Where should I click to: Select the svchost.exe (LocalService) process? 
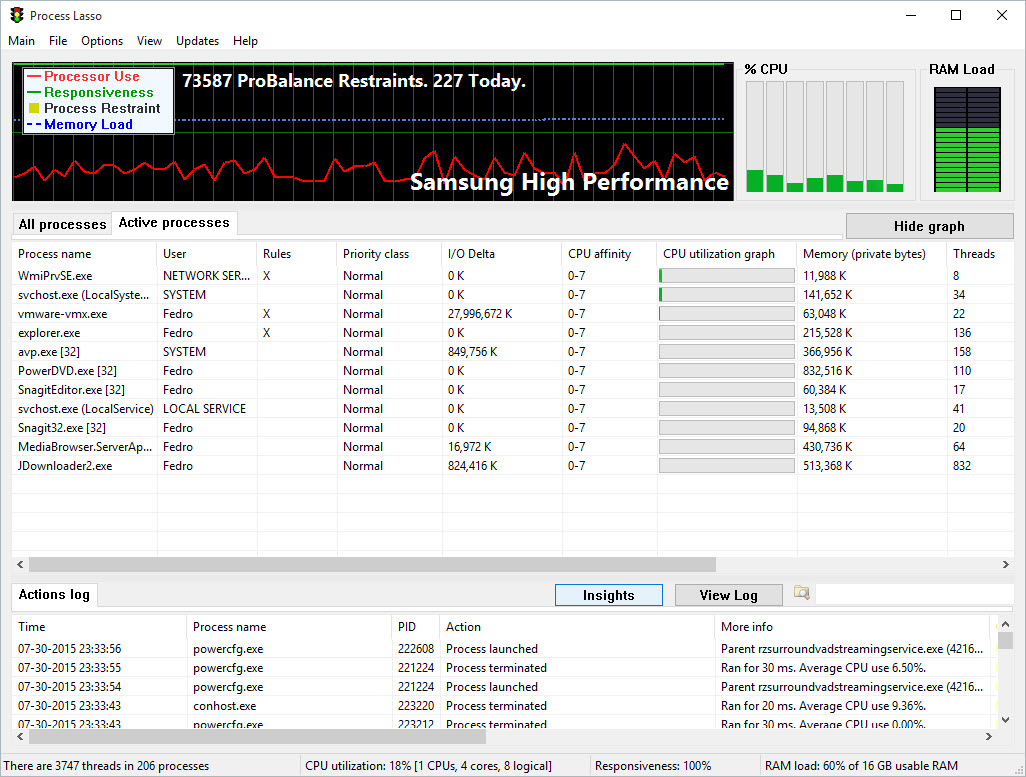pos(512,408)
